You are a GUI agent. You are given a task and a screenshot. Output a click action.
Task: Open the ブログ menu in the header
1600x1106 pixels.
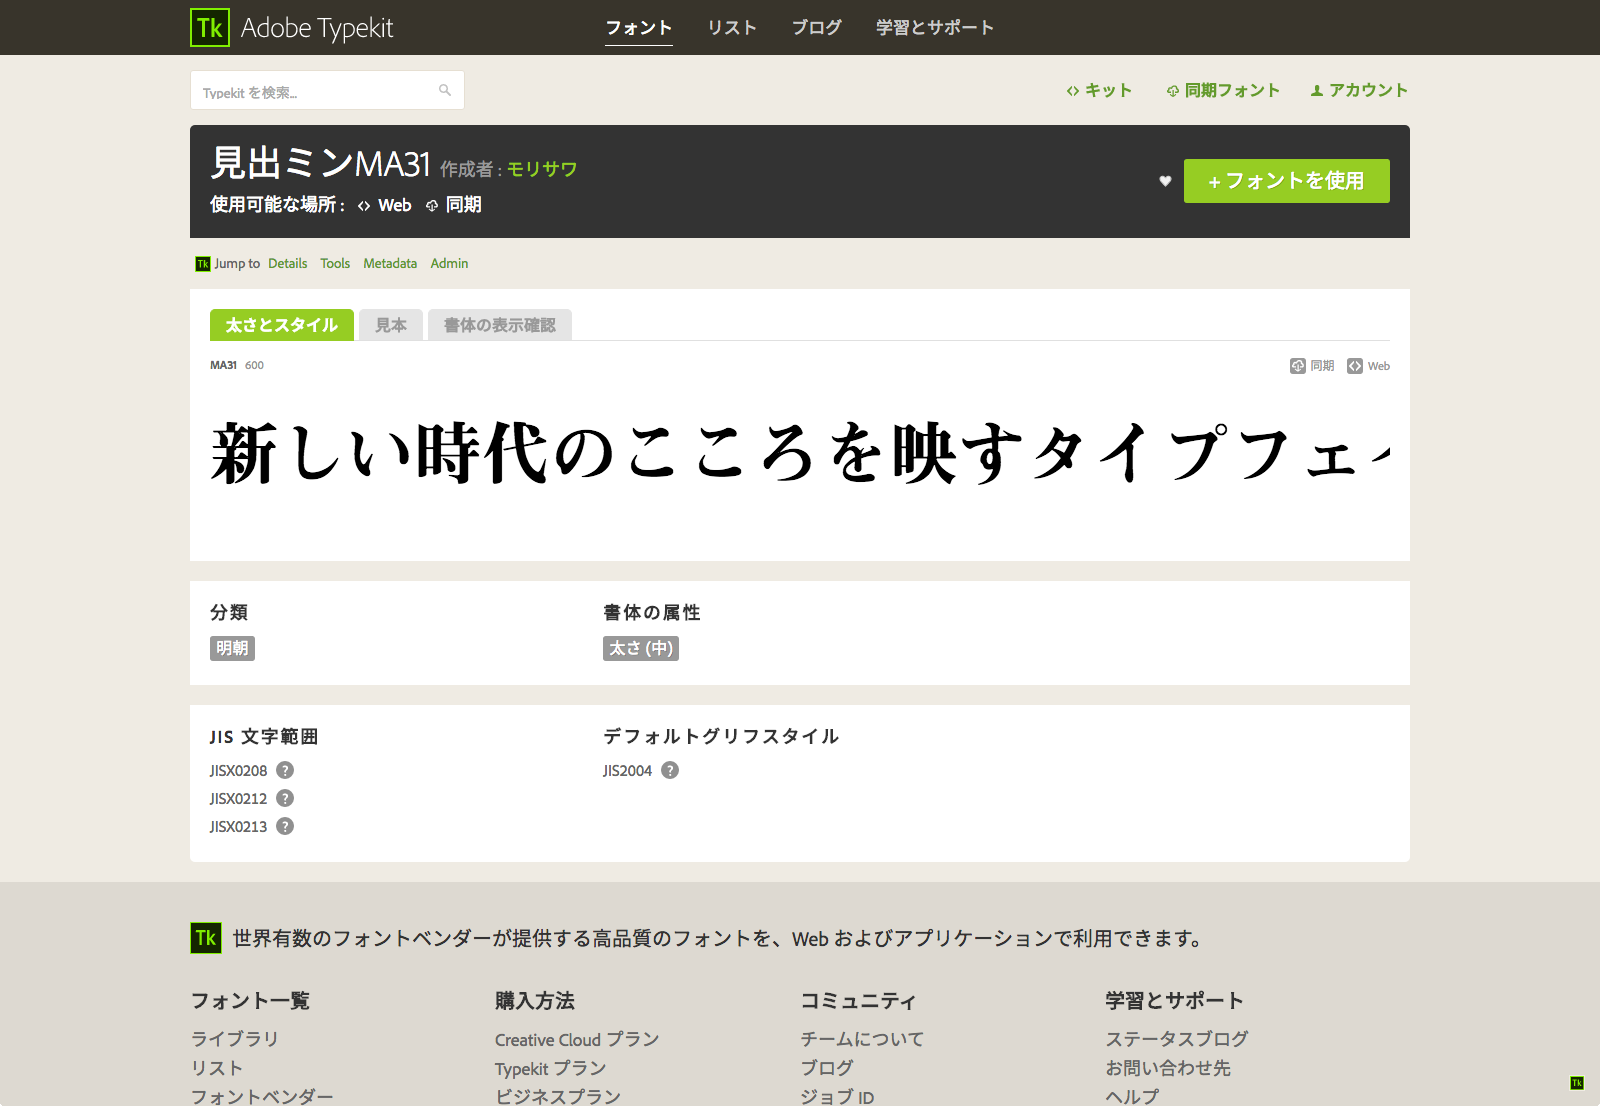point(815,27)
